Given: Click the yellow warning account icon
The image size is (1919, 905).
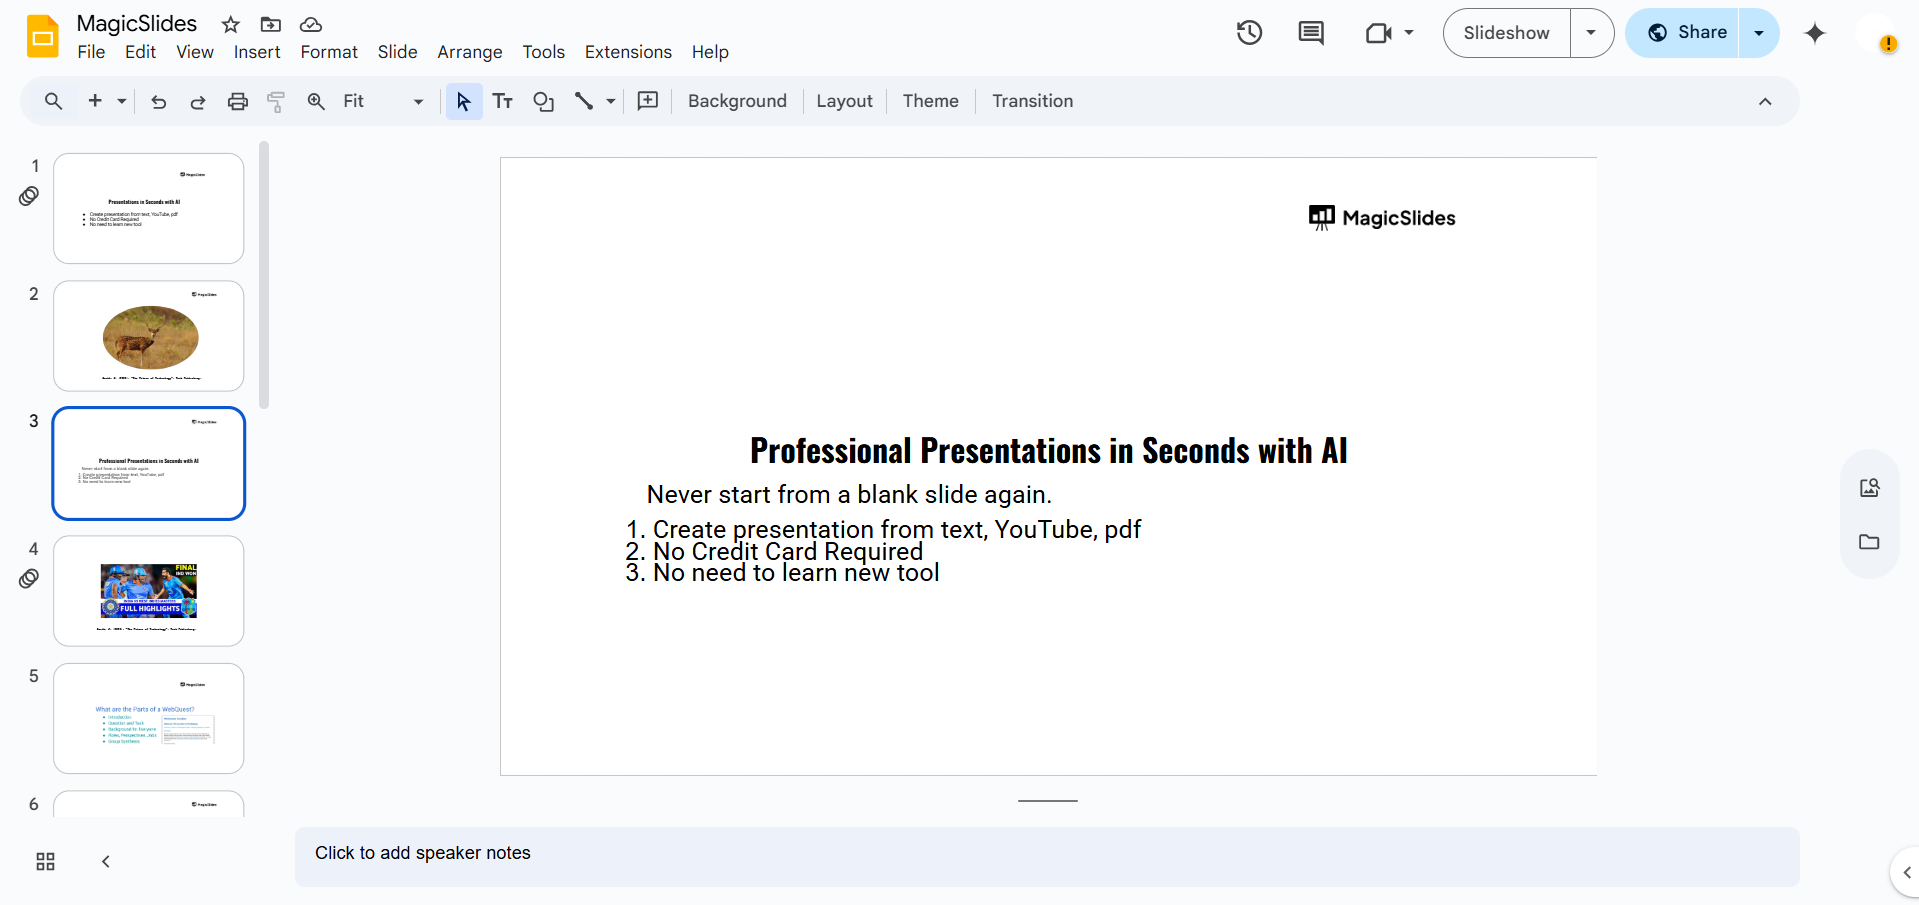Looking at the screenshot, I should point(1888,43).
